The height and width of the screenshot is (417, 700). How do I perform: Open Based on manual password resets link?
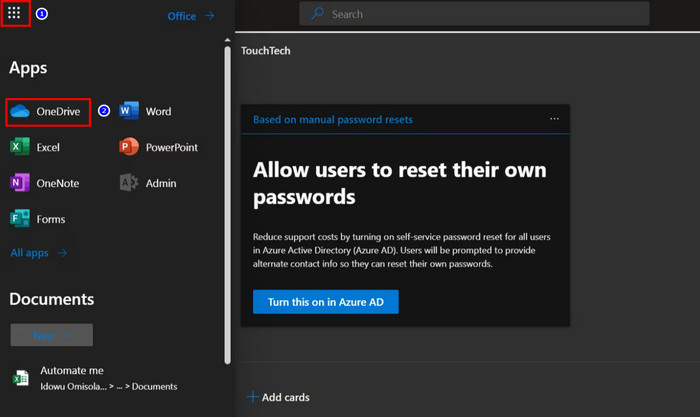332,120
